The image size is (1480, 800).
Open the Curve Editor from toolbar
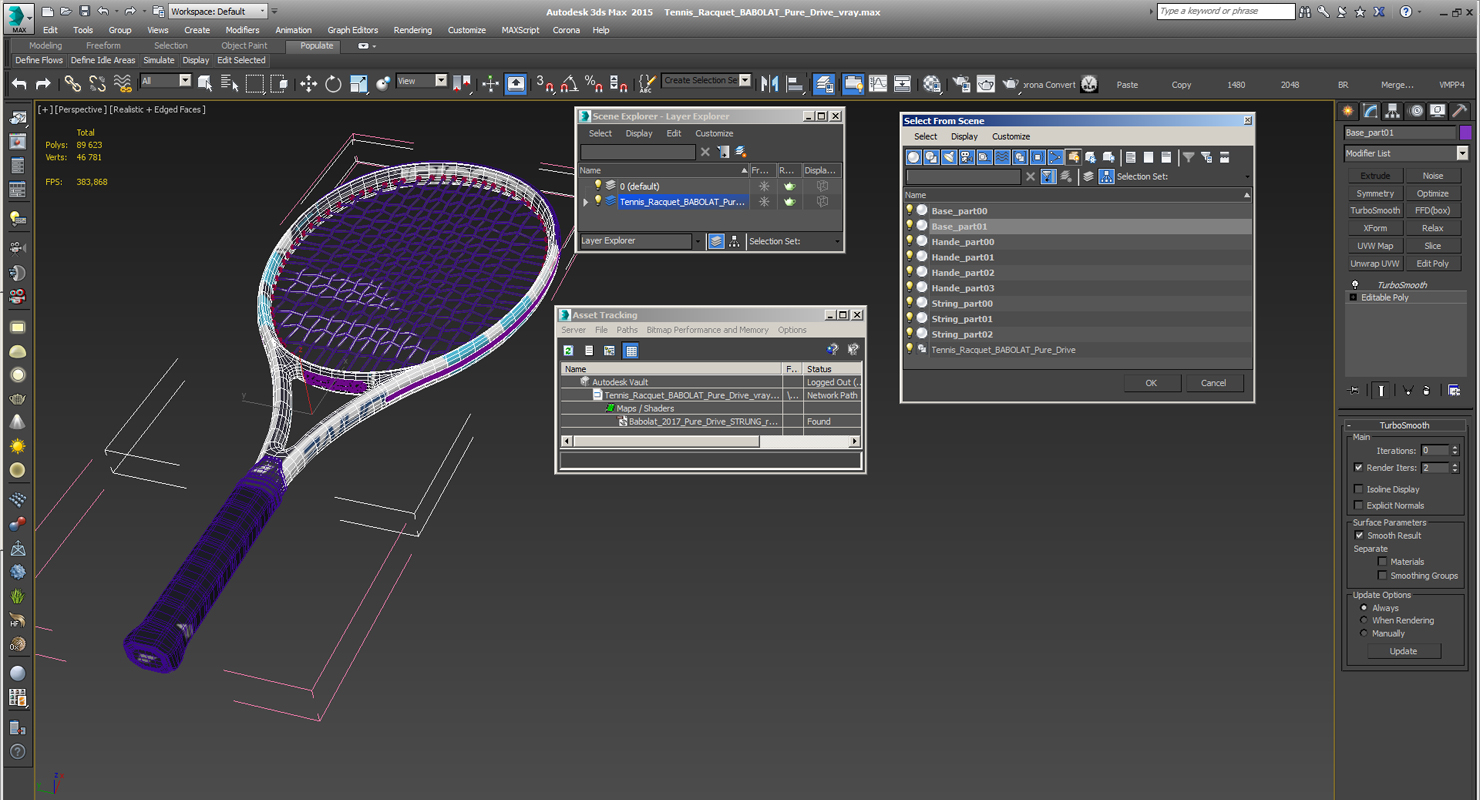tap(878, 84)
